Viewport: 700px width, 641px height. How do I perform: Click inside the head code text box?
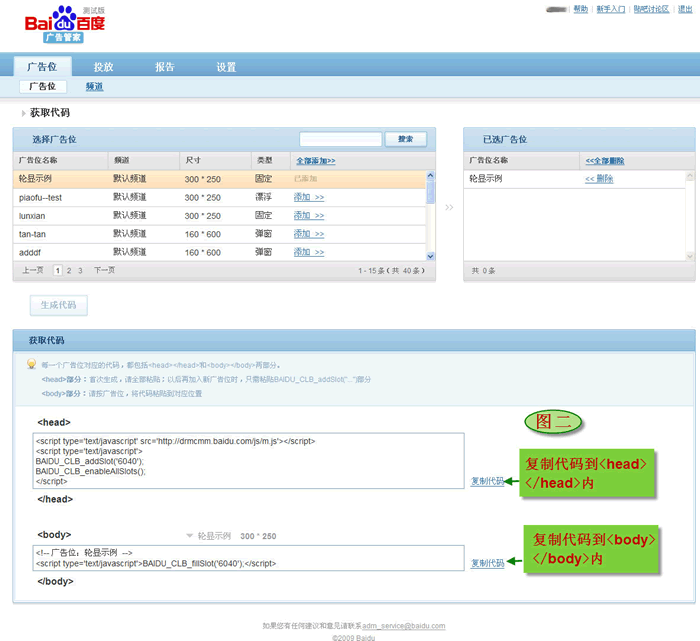[x=249, y=461]
